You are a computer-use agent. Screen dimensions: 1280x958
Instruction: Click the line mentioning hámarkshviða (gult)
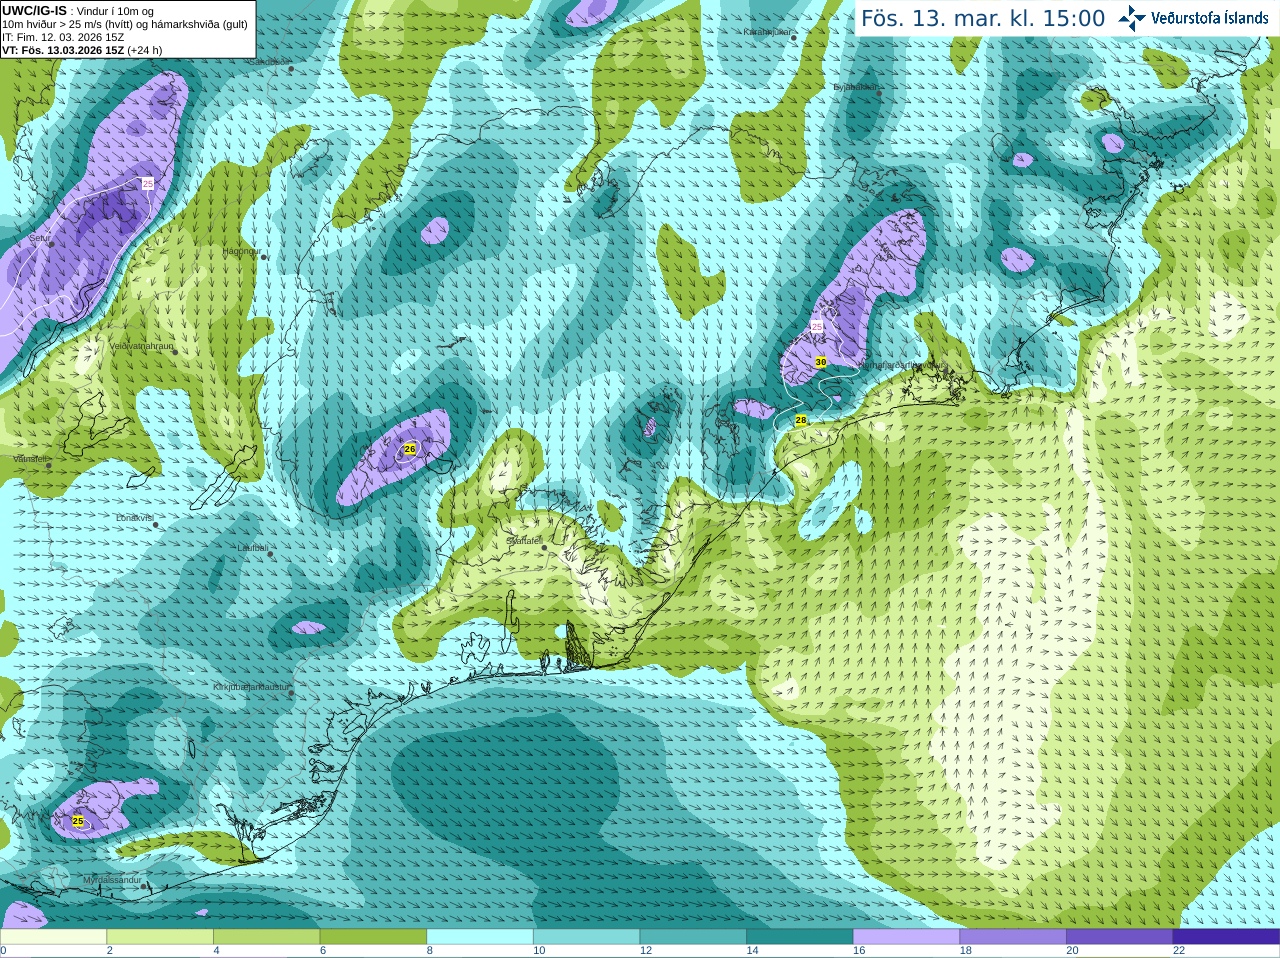pos(125,24)
